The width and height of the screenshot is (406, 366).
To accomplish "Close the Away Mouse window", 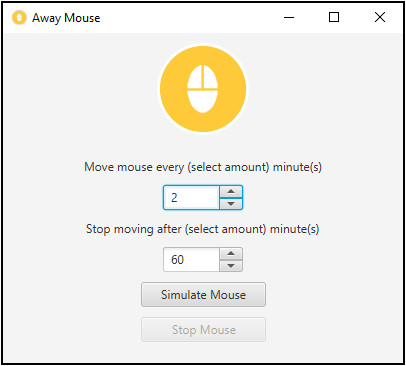I will coord(380,18).
